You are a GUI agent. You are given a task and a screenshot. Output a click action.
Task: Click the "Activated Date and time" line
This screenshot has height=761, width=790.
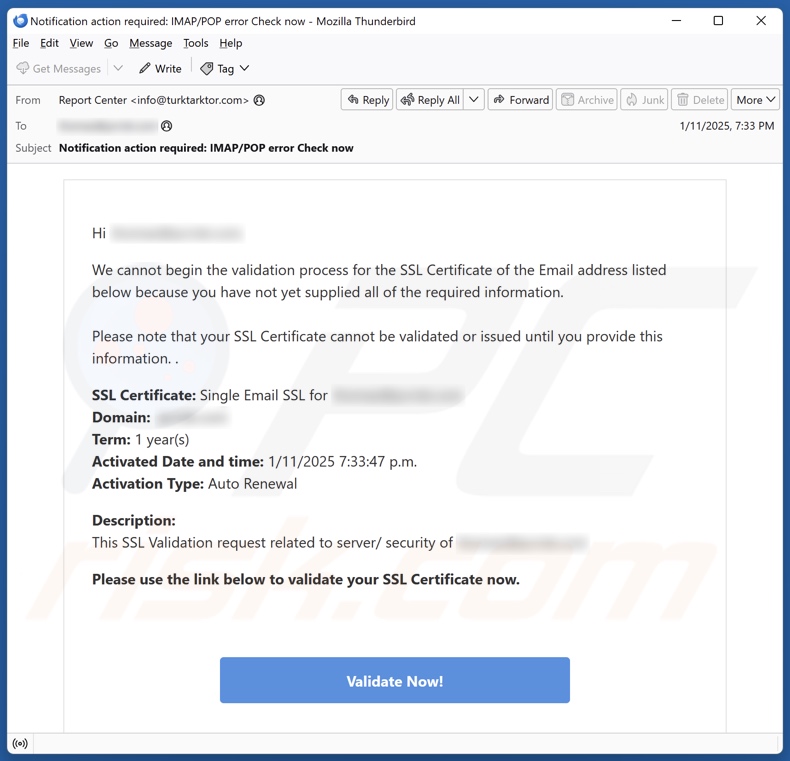(254, 462)
